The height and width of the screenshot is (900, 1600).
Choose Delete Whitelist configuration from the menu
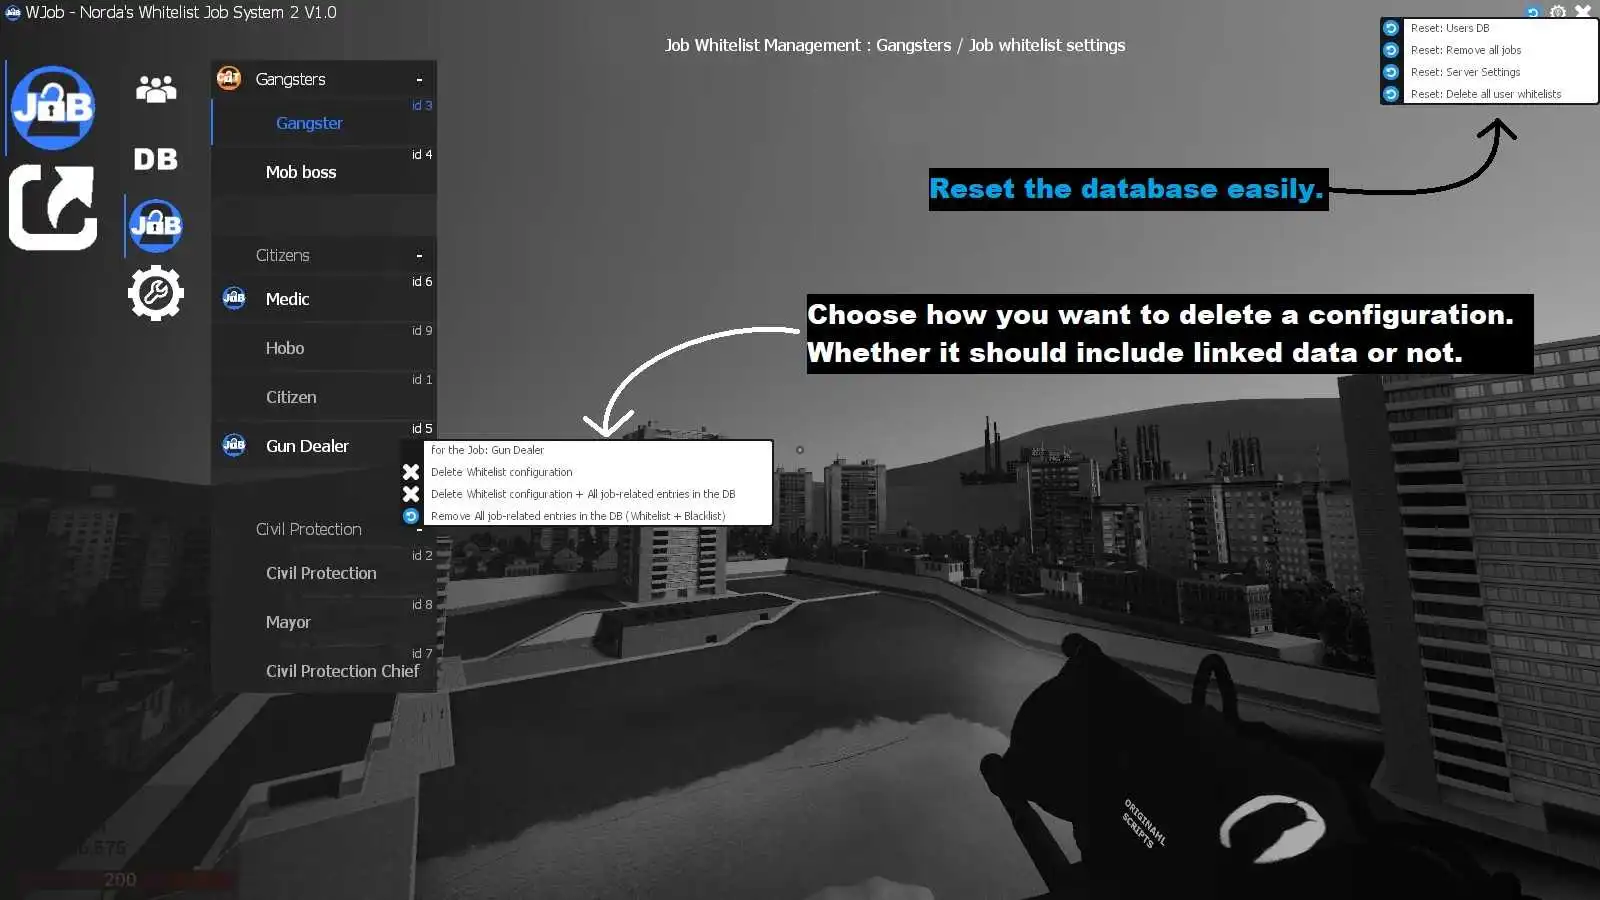click(x=501, y=471)
